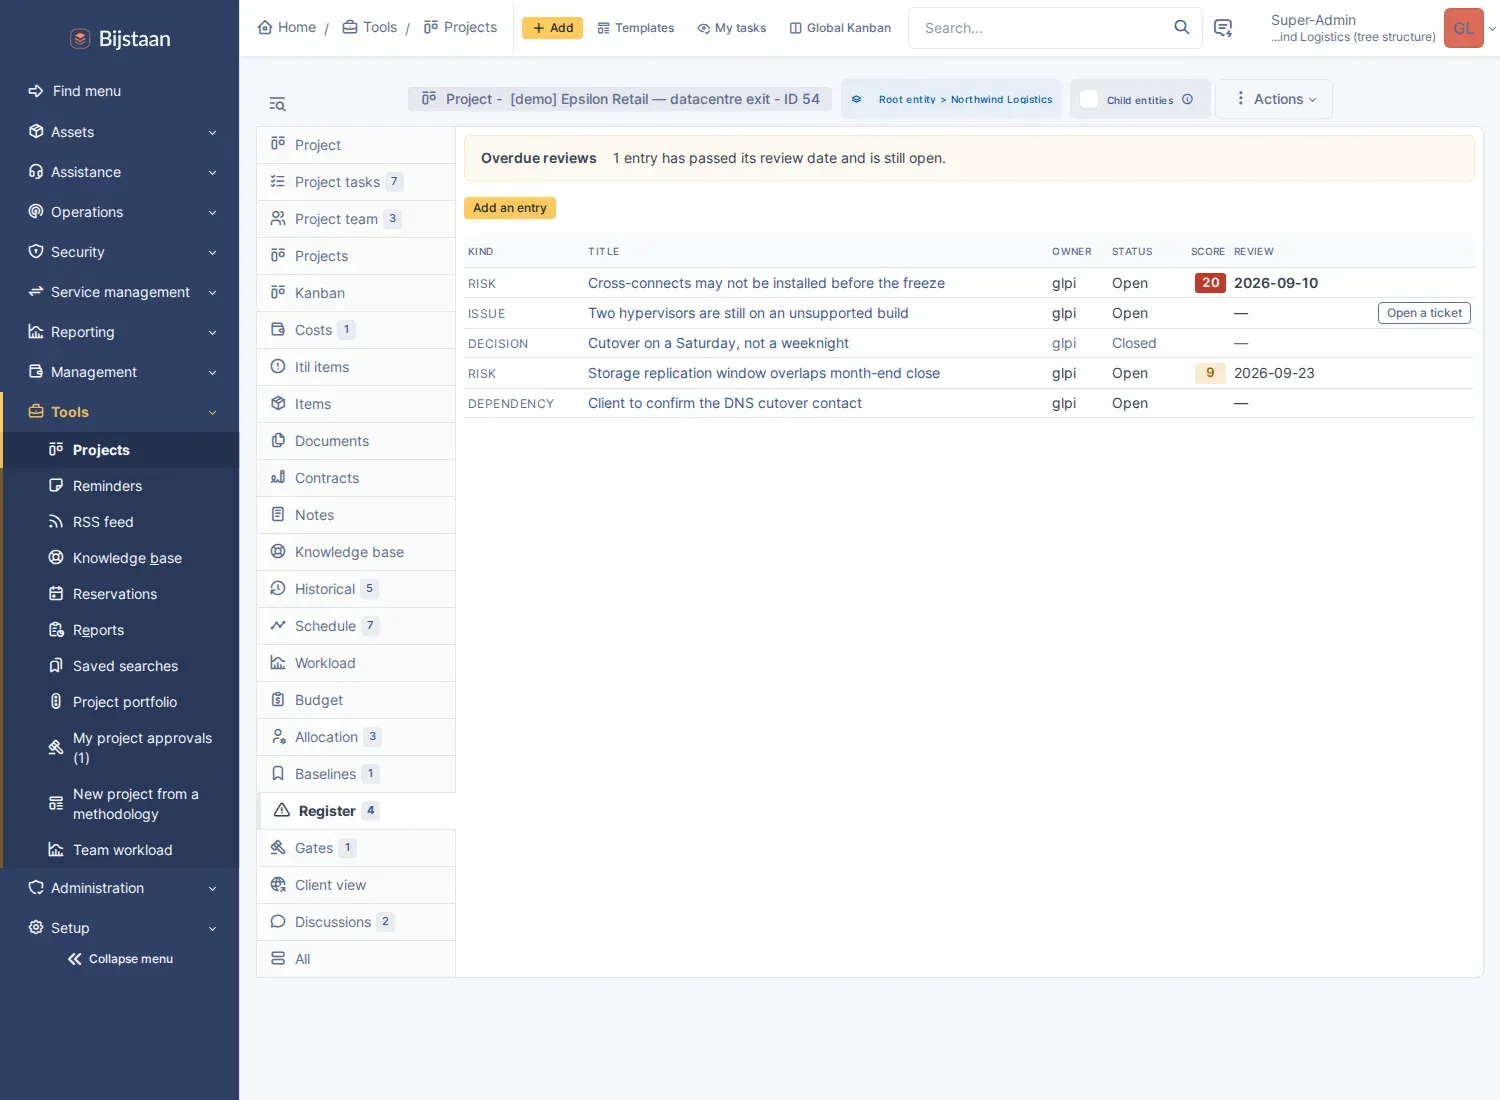Expand the Assets menu
Image resolution: width=1500 pixels, height=1100 pixels.
120,132
